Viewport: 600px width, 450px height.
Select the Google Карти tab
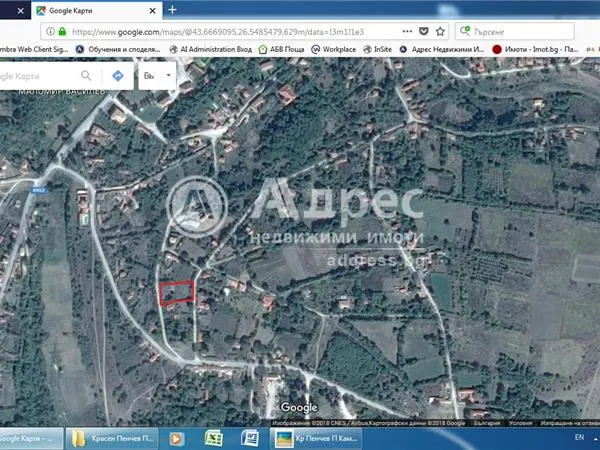point(96,11)
